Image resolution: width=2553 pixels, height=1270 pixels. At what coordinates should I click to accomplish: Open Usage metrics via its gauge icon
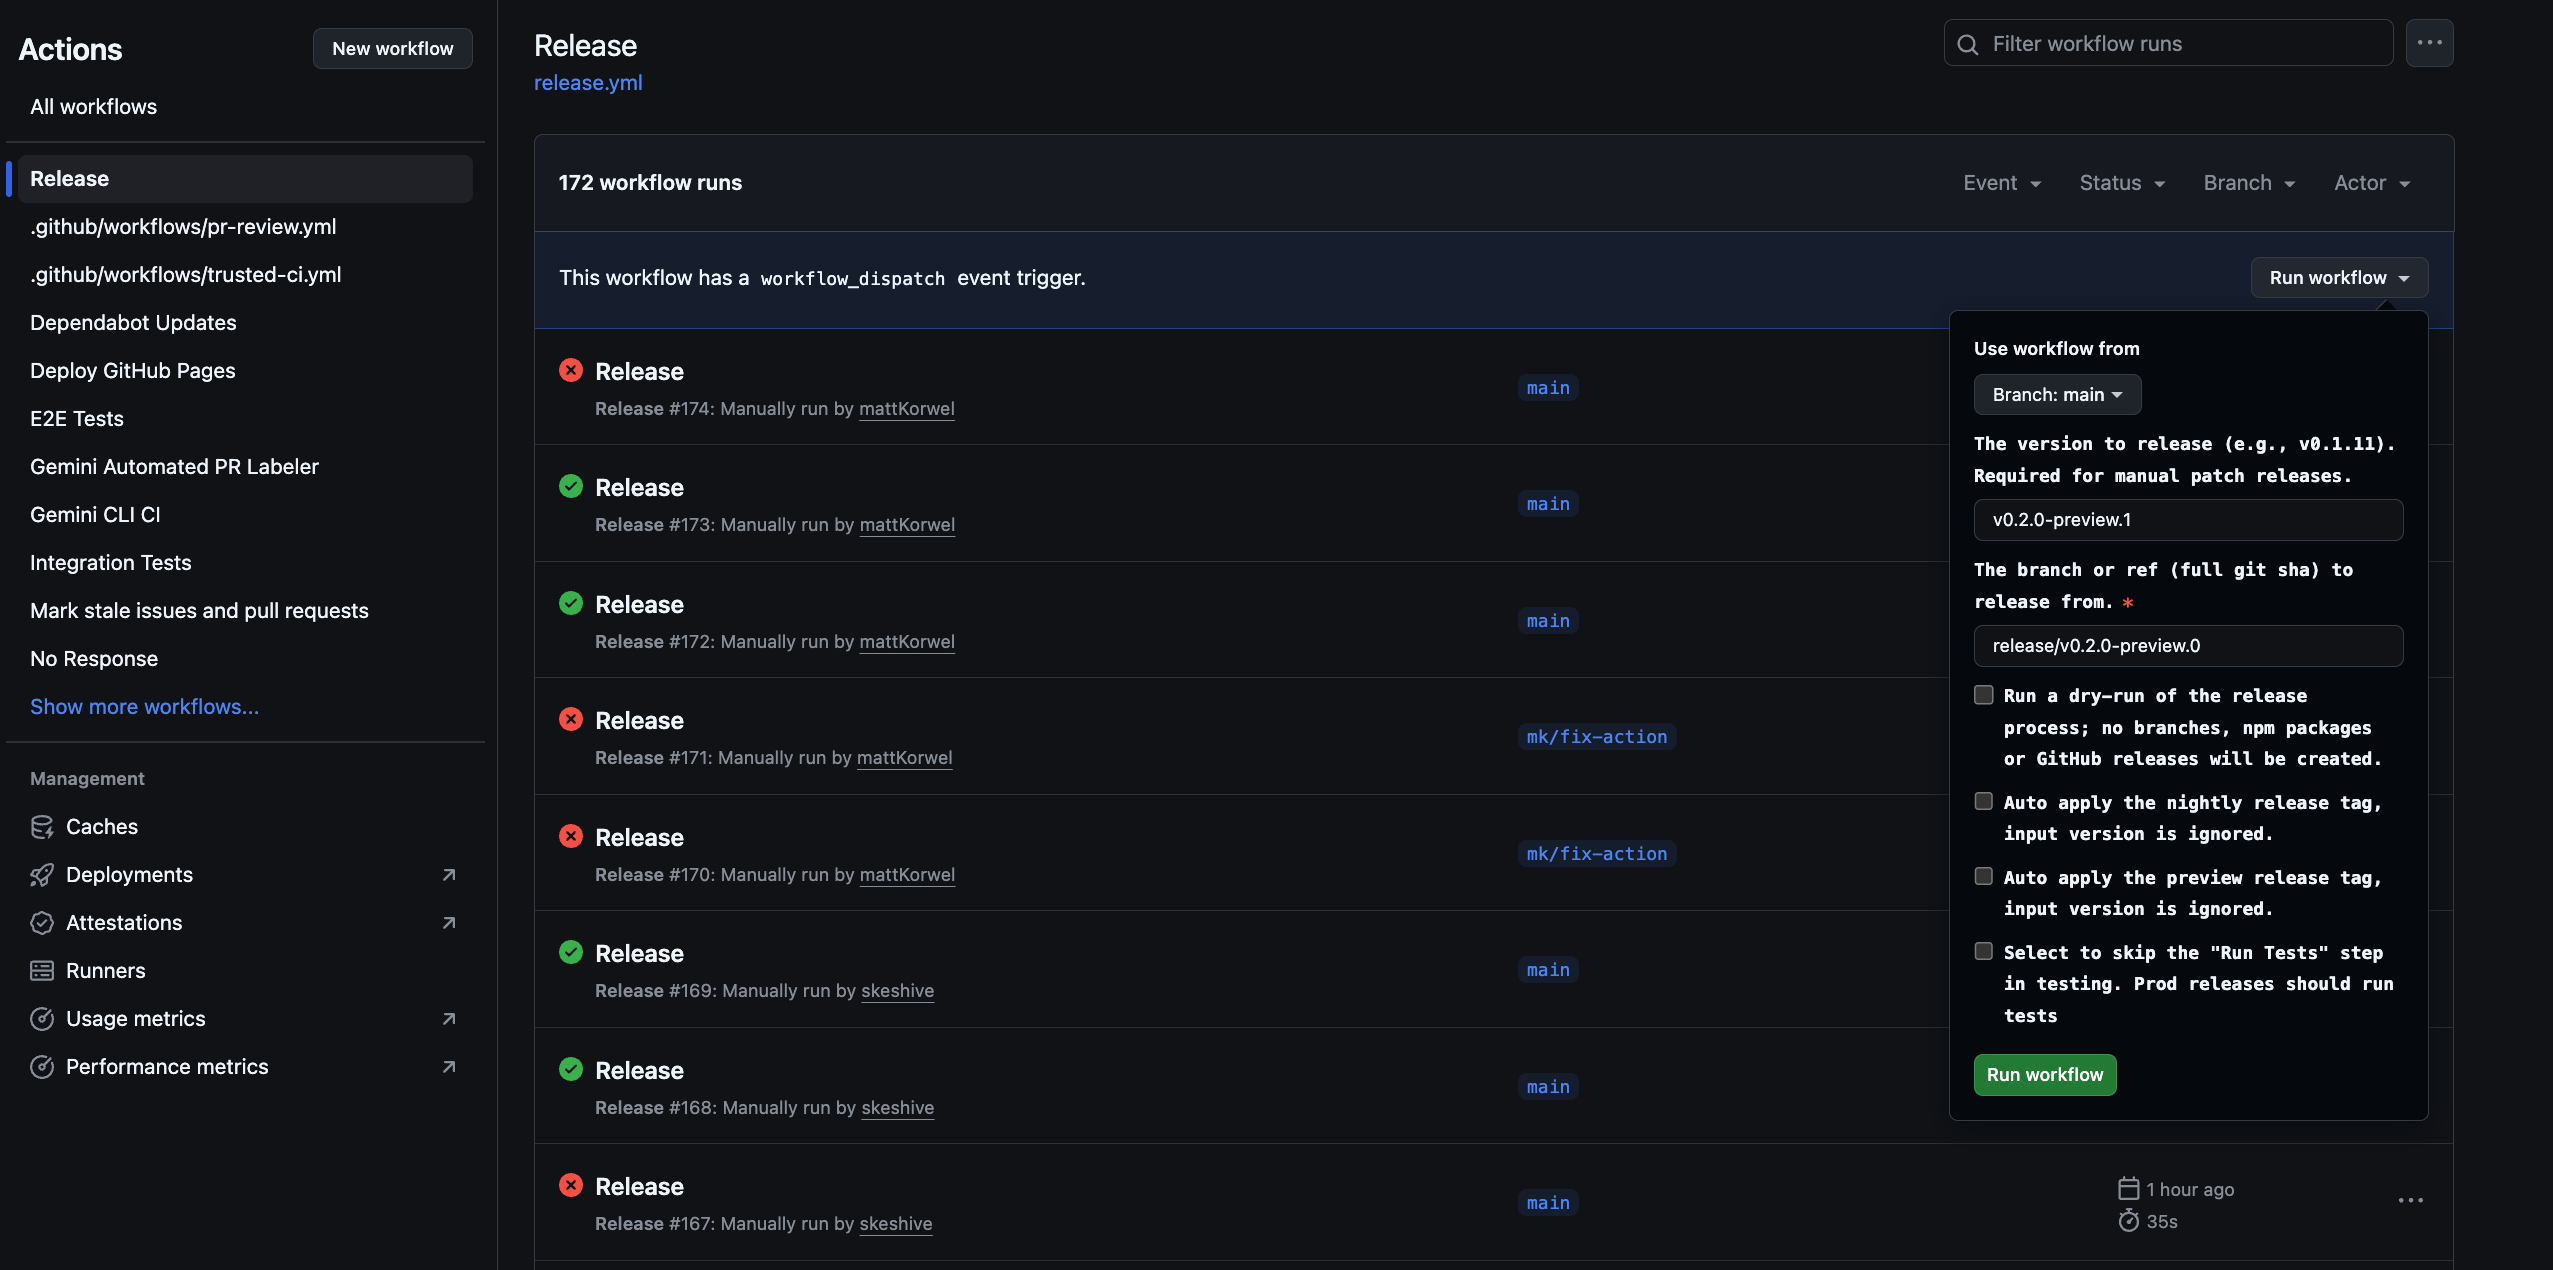coord(43,1018)
